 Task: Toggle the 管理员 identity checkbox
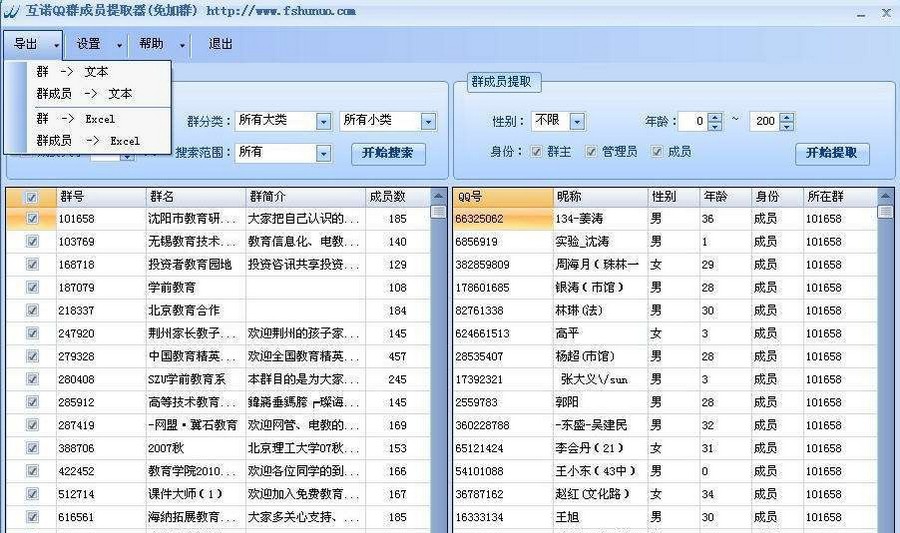[x=591, y=151]
